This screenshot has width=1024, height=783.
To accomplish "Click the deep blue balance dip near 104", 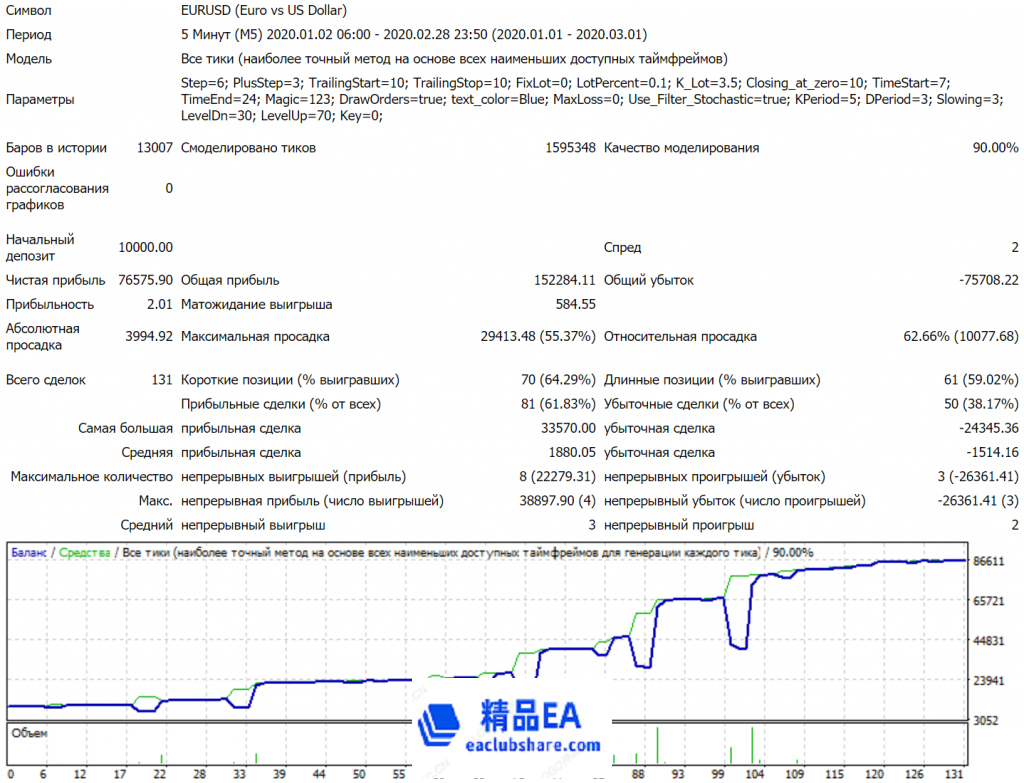I will pos(740,645).
